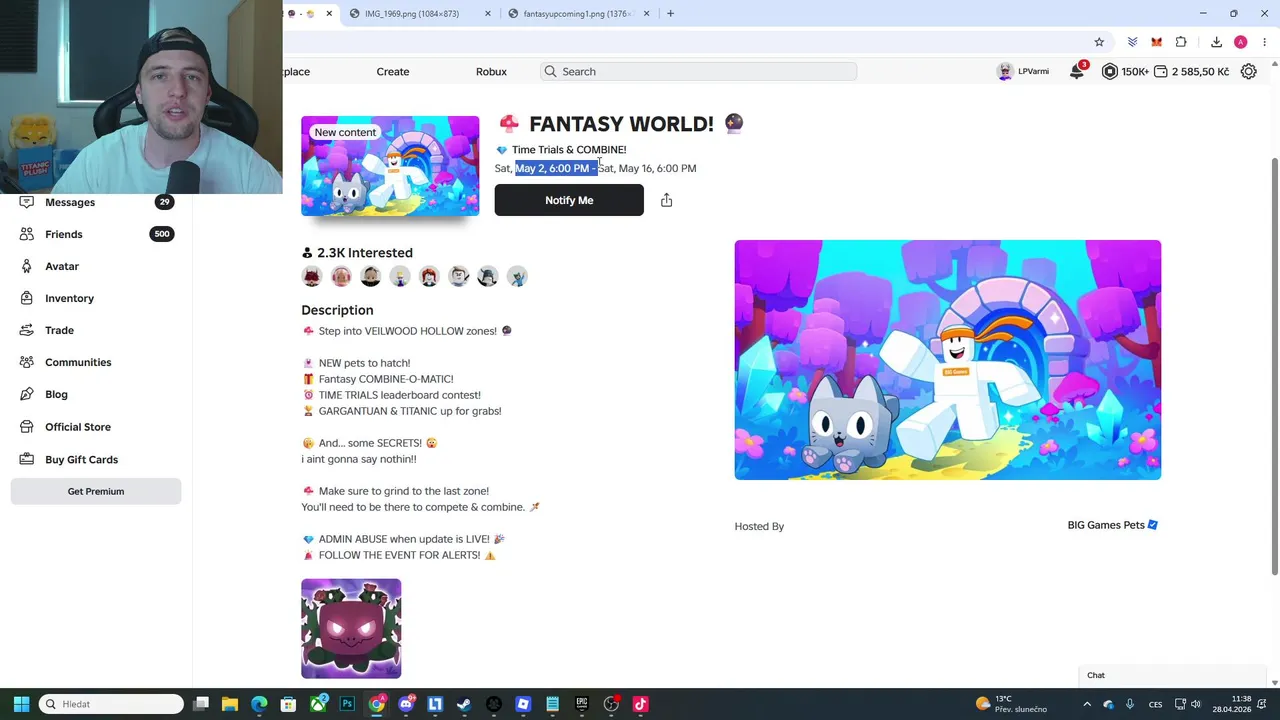
Task: Open Roblox settings gear
Action: point(1248,71)
